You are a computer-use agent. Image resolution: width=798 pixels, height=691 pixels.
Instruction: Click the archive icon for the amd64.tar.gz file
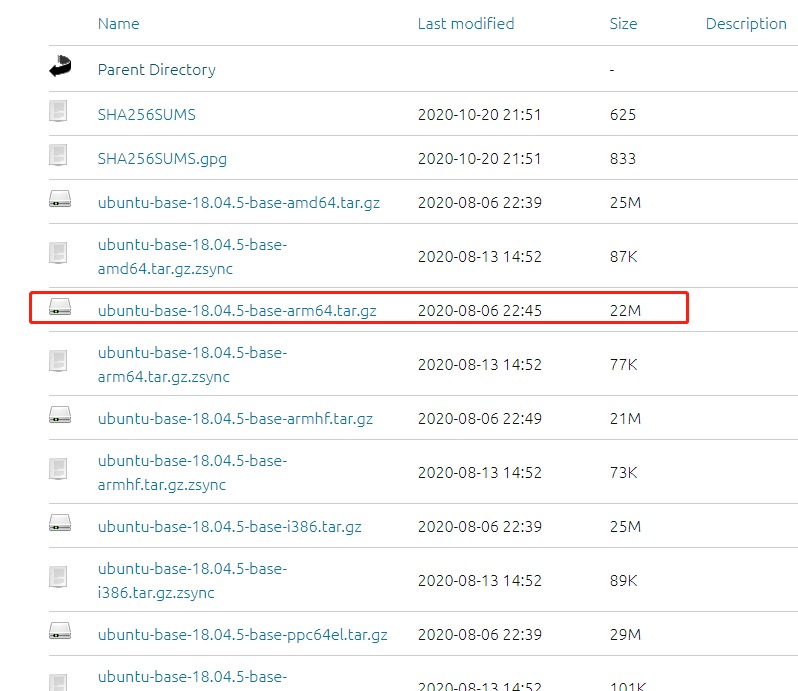click(x=60, y=199)
